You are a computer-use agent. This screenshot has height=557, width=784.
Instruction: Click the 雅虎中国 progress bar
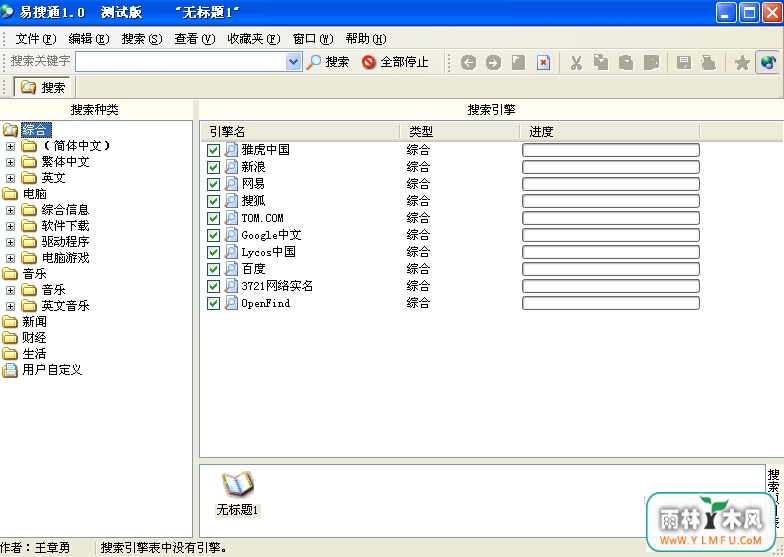(x=610, y=150)
